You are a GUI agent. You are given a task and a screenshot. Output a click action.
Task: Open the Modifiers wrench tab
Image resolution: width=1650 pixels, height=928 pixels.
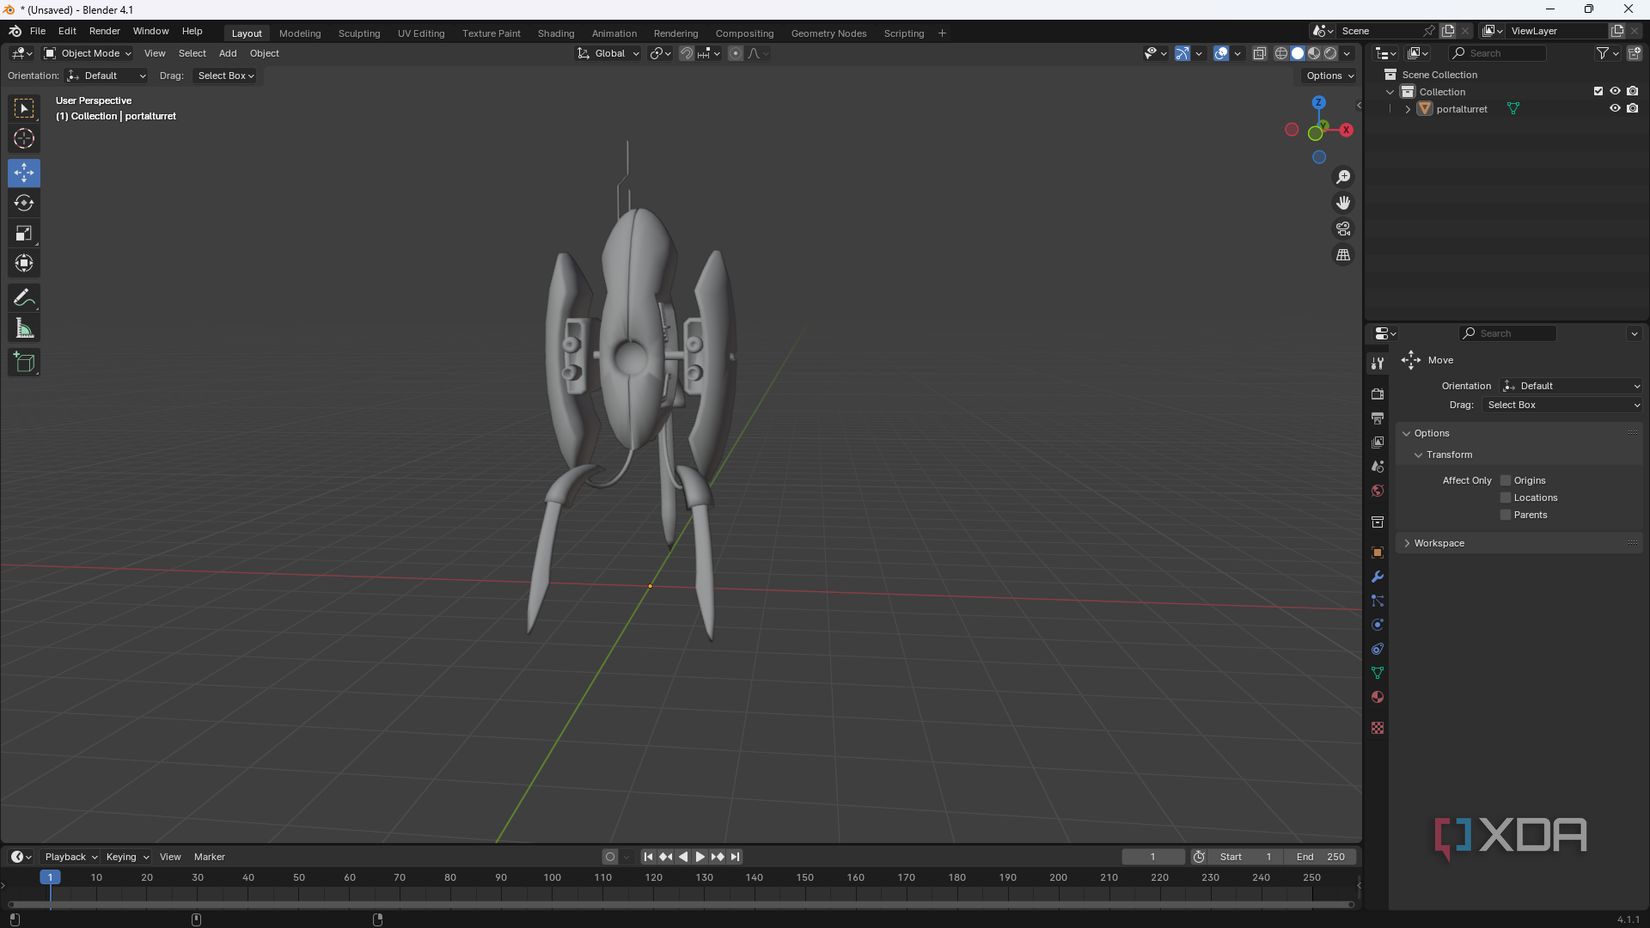(x=1377, y=577)
